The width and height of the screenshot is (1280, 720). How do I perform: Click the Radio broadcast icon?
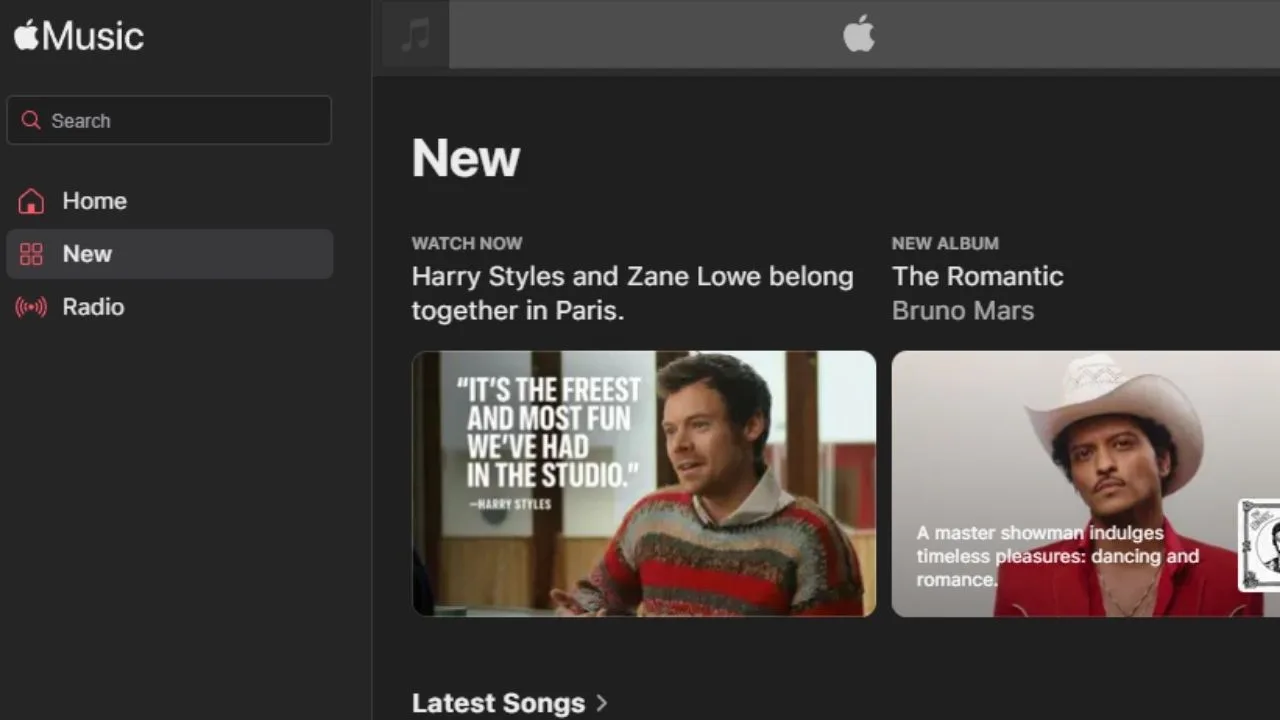coord(31,307)
